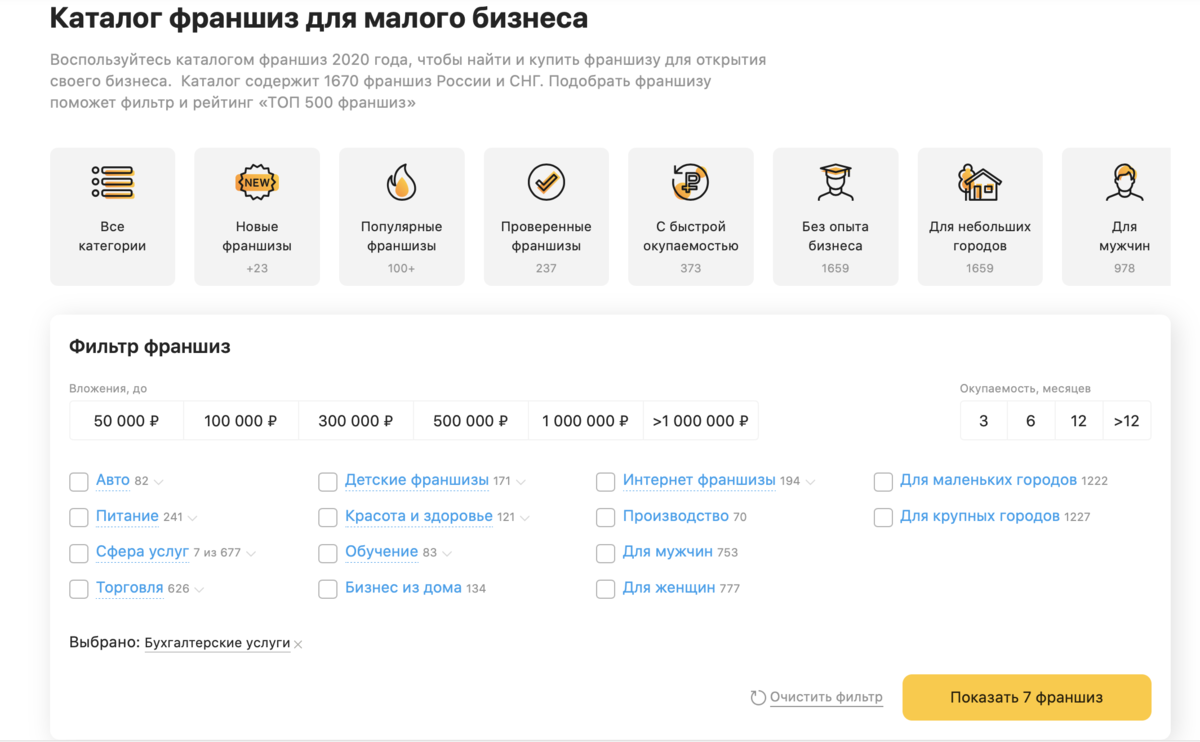Open Проверенные франшизы via checkmark icon

546,183
